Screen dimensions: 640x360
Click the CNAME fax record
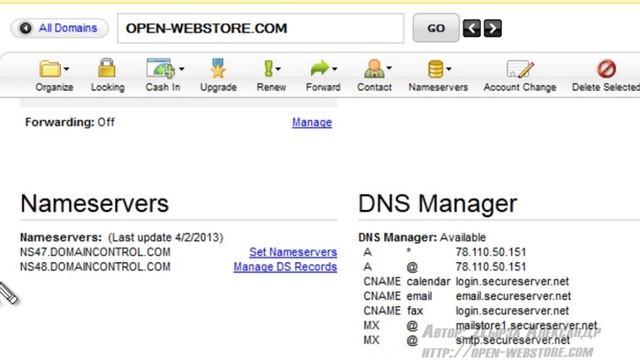click(x=466, y=311)
